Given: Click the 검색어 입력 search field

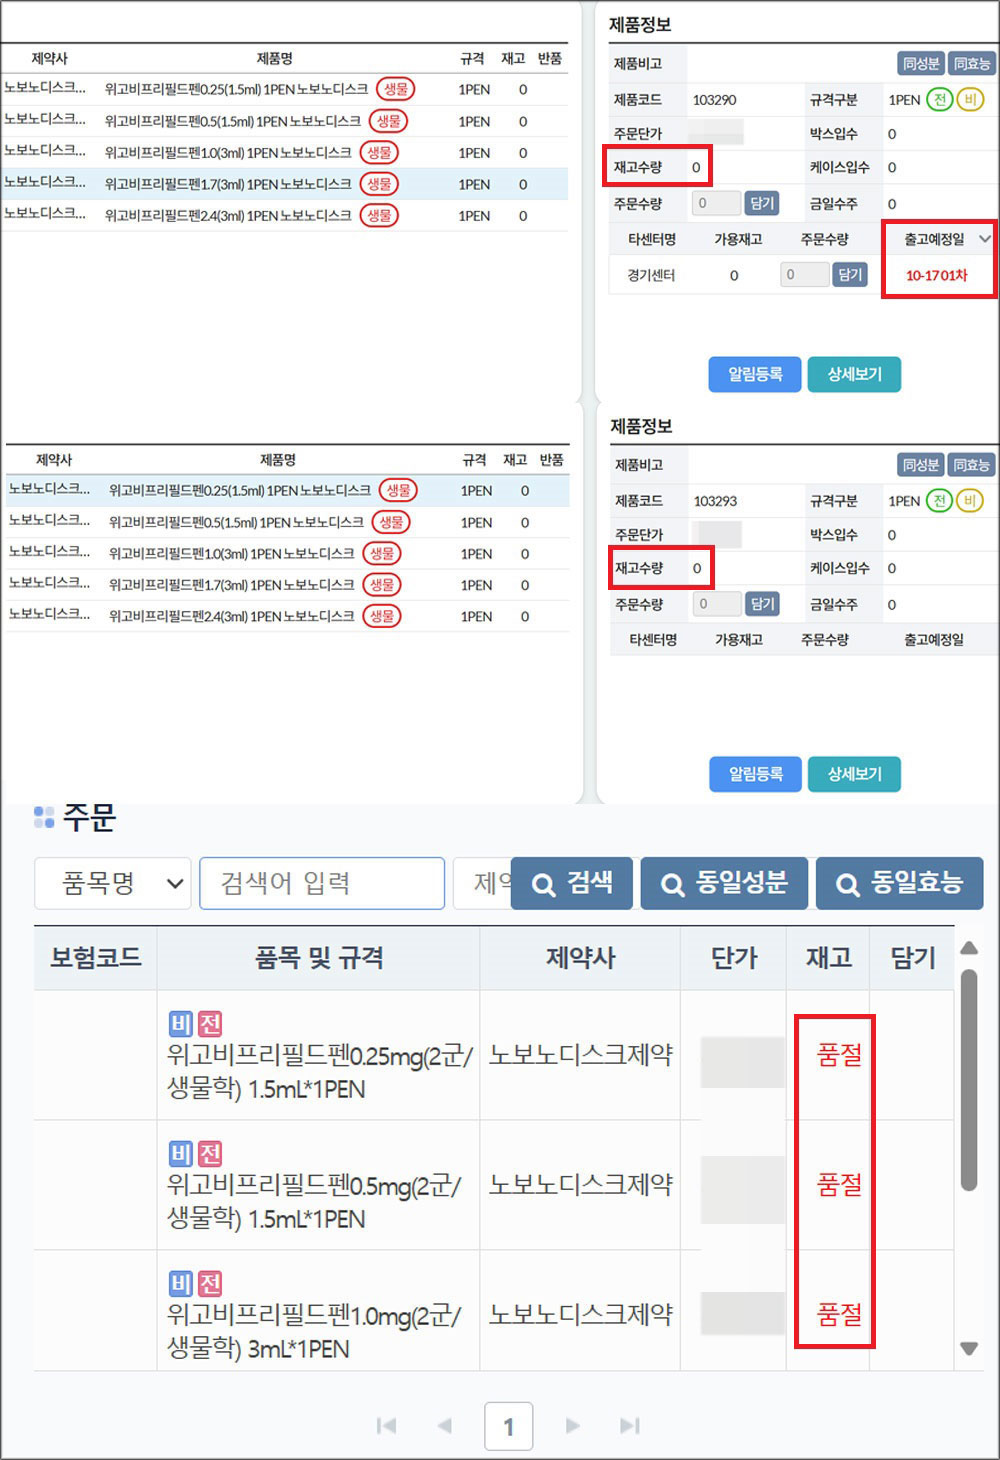Looking at the screenshot, I should [x=322, y=883].
